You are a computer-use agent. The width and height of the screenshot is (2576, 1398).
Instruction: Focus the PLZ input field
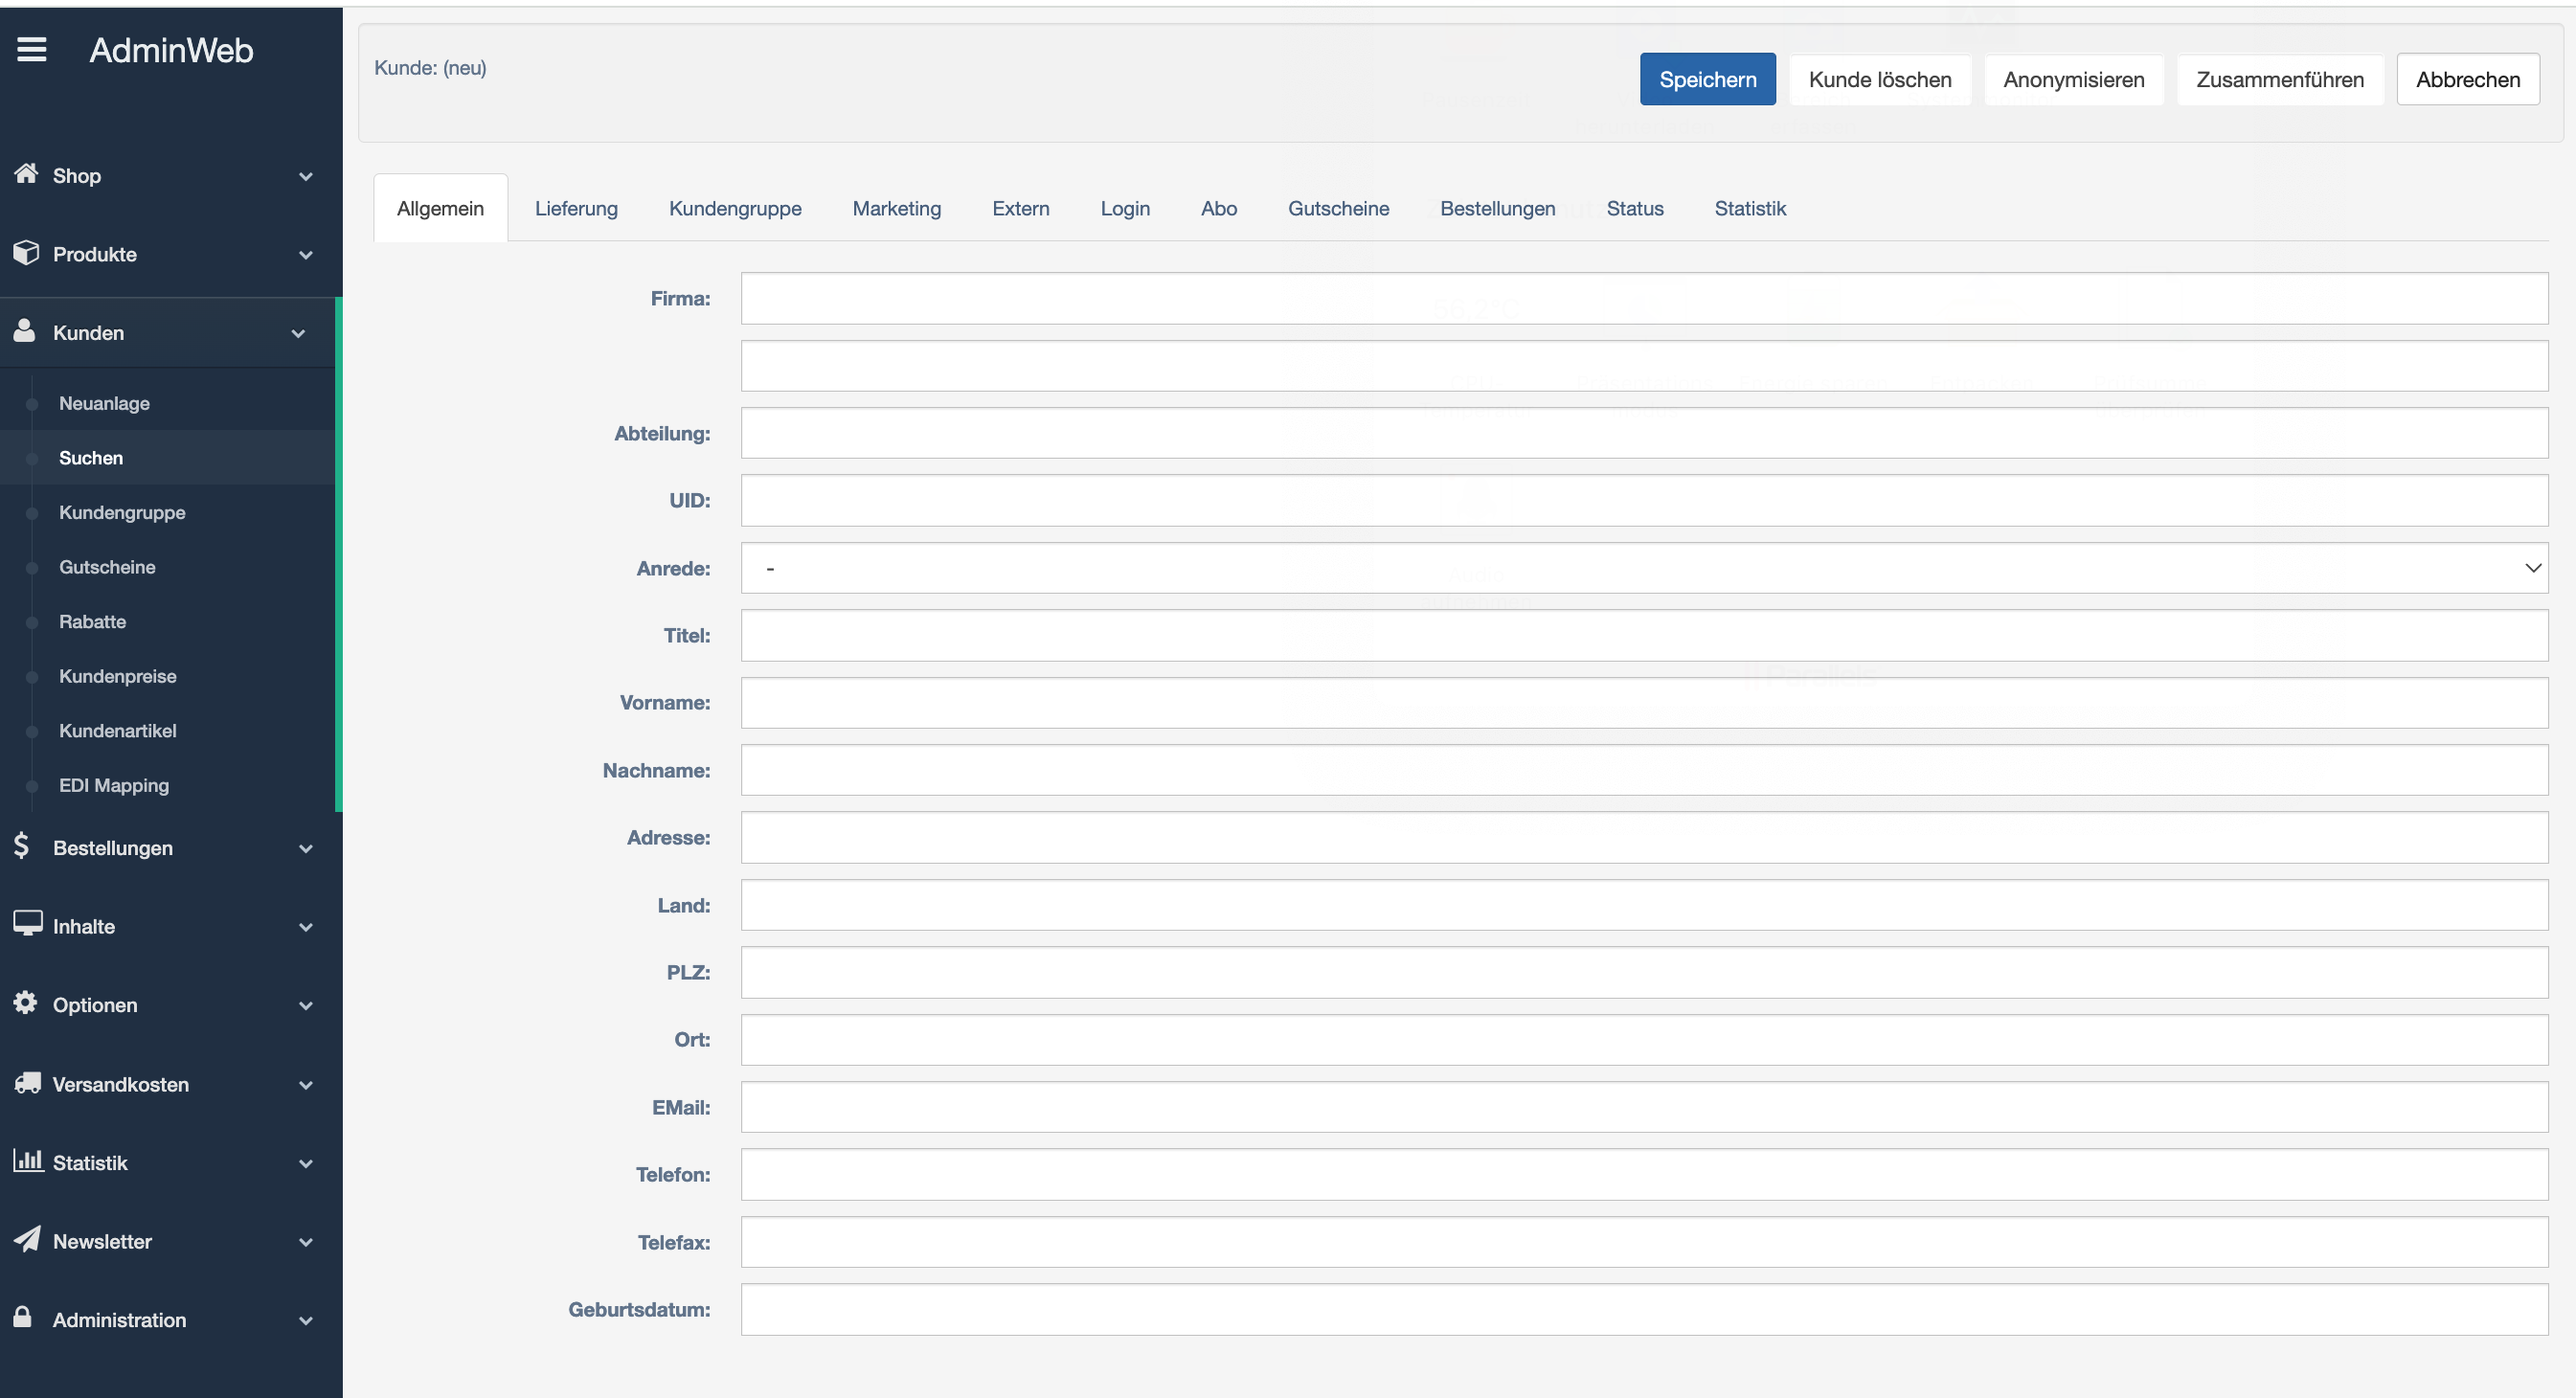[x=1644, y=972]
